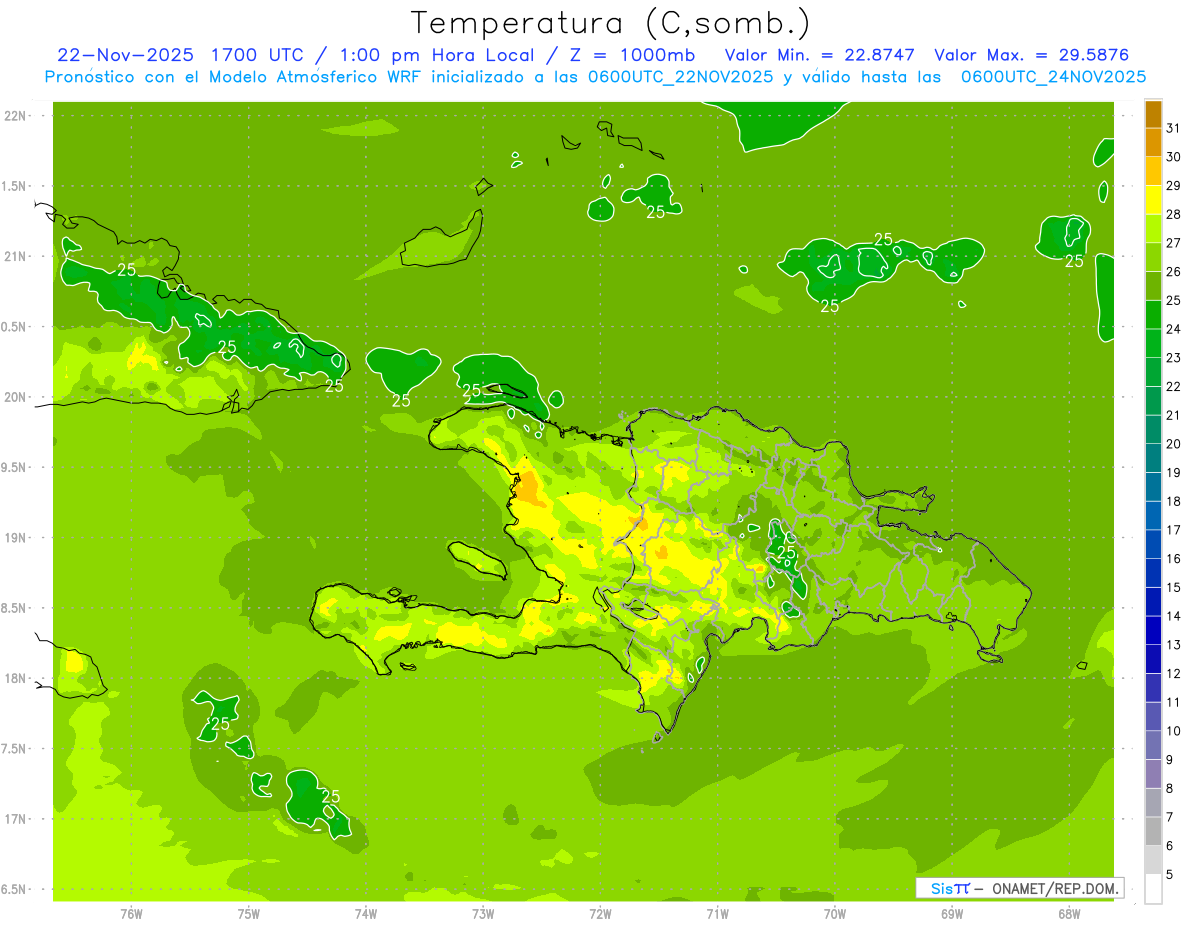The image size is (1200, 927).
Task: Click the colorbar label '16'
Action: click(1174, 559)
